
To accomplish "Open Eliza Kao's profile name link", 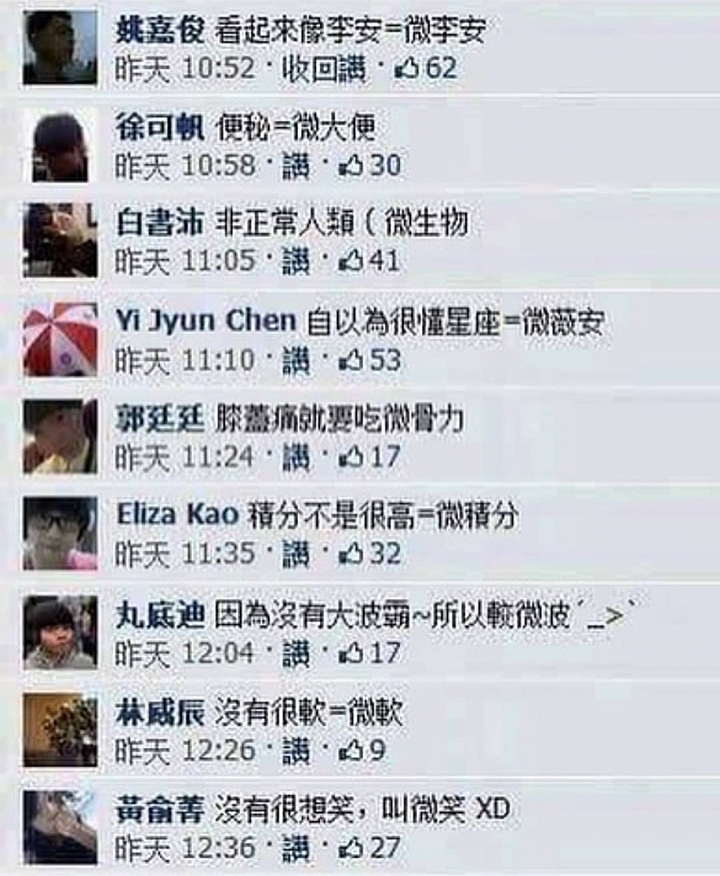I will [x=178, y=515].
